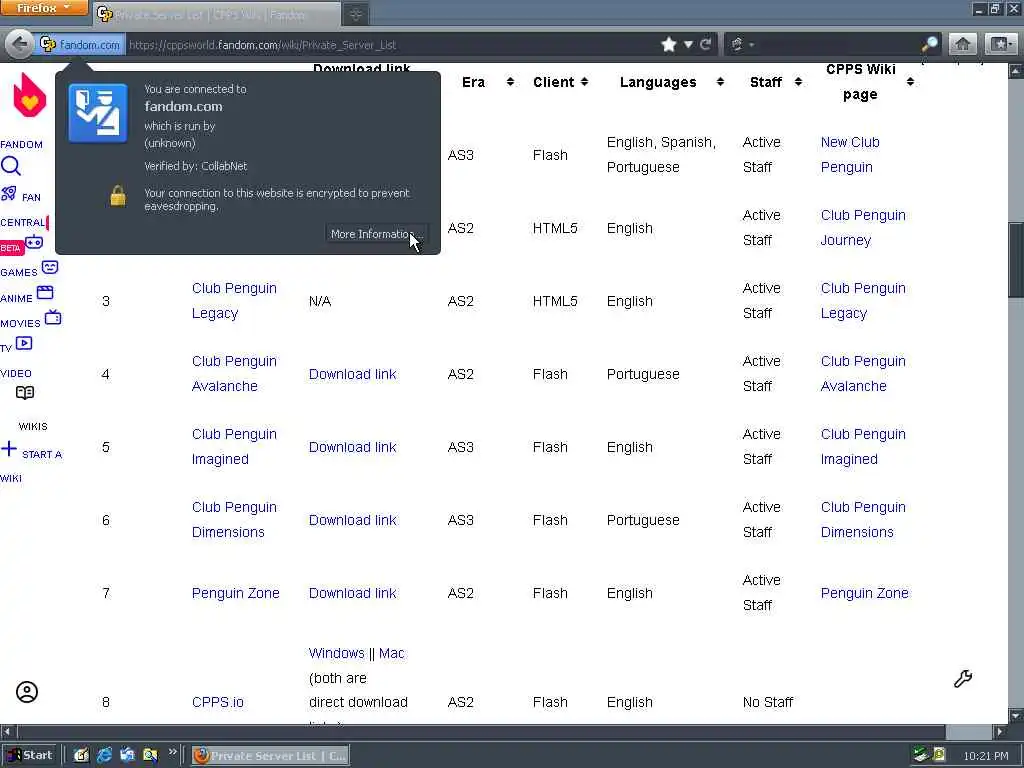The width and height of the screenshot is (1024, 768).
Task: Click the wrench tools icon on the page
Action: click(963, 679)
